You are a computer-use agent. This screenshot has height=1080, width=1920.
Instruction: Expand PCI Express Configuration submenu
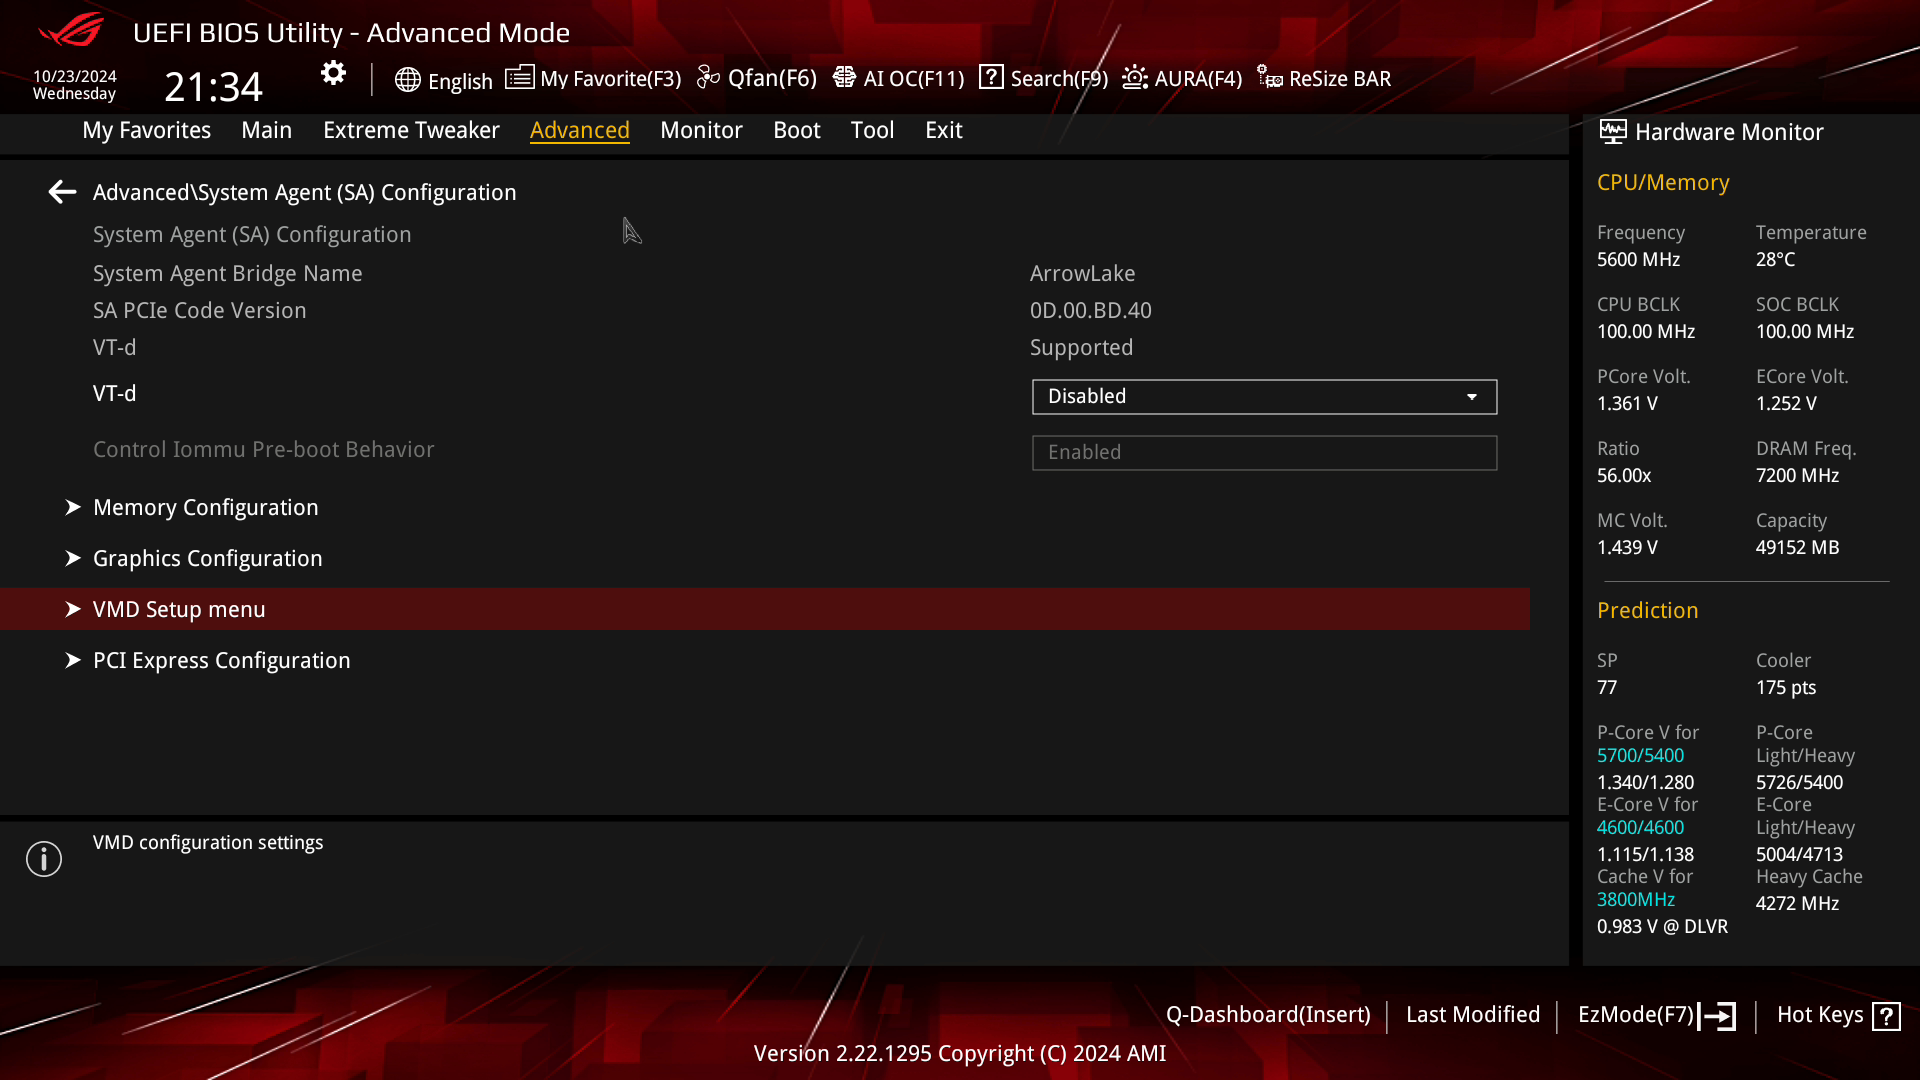click(x=222, y=661)
